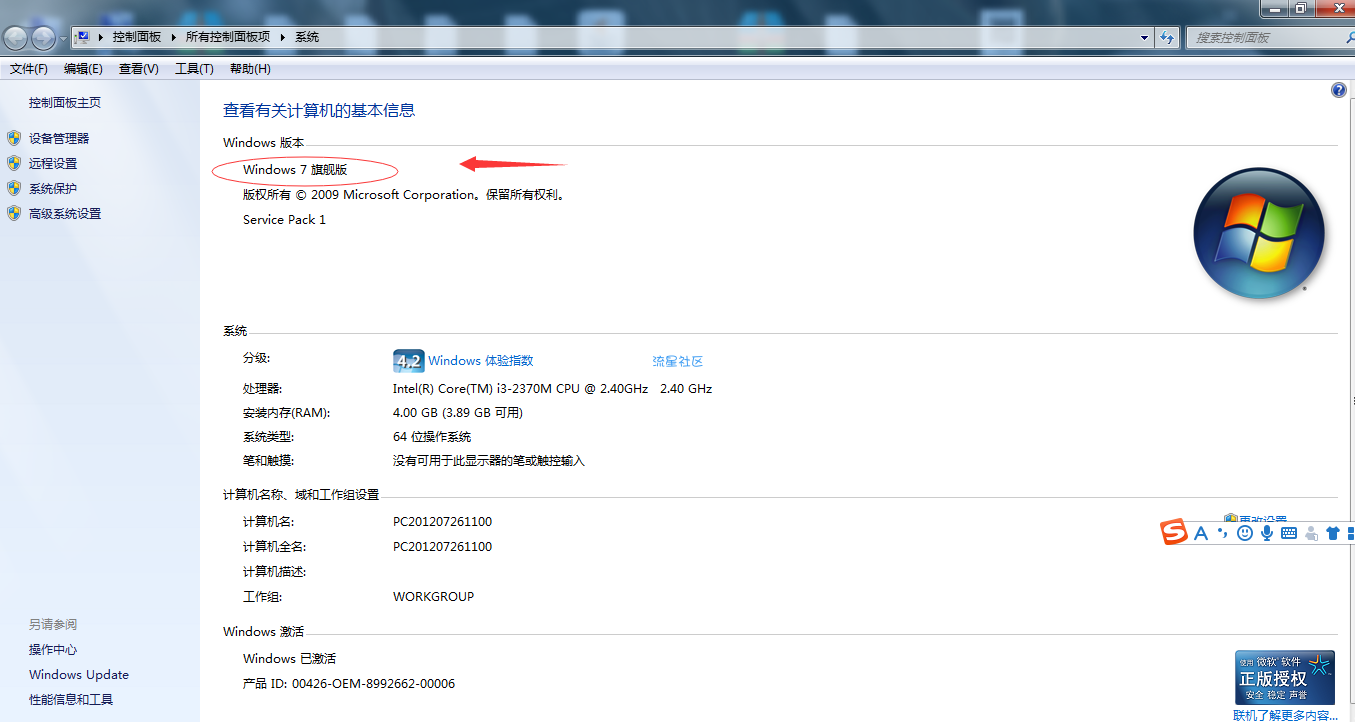Open the 文件(F) menu
The width and height of the screenshot is (1355, 722).
pos(29,69)
